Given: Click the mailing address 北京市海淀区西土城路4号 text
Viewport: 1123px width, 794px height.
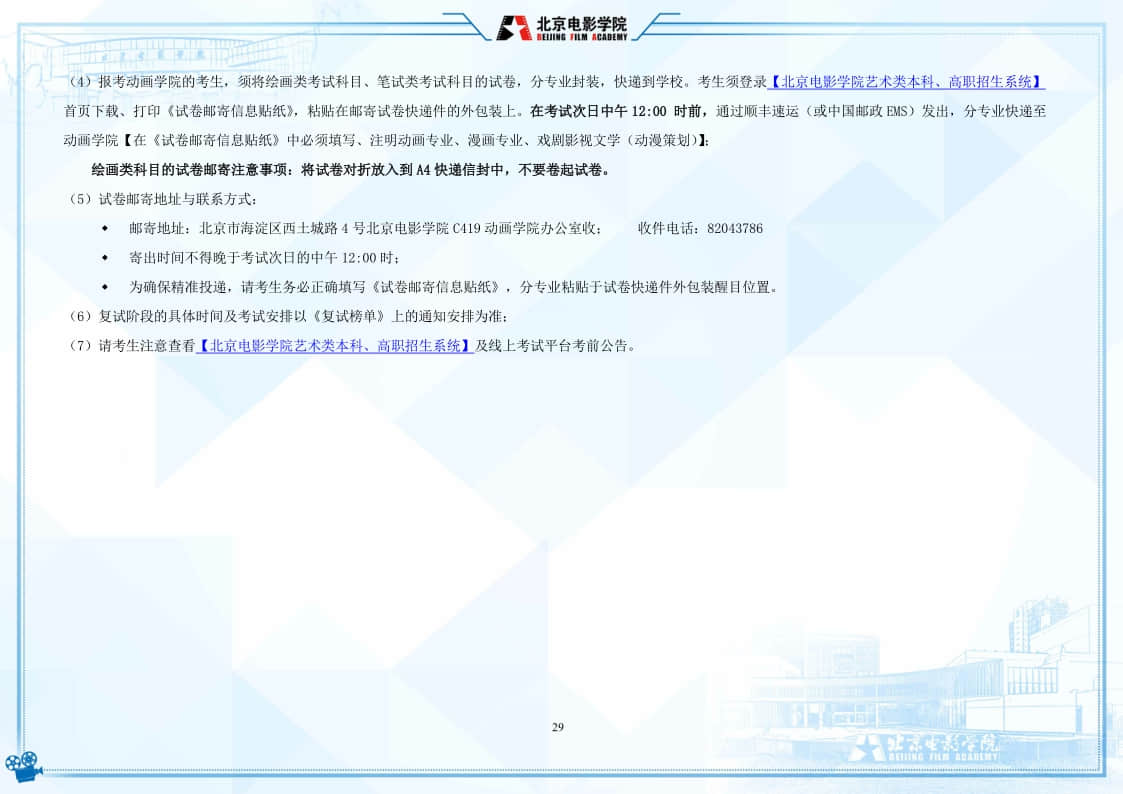Looking at the screenshot, I should pyautogui.click(x=280, y=228).
